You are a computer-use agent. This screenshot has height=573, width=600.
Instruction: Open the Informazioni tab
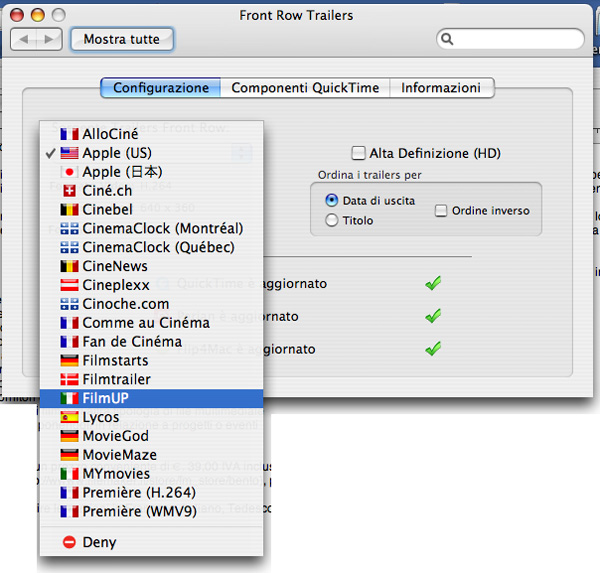[442, 88]
